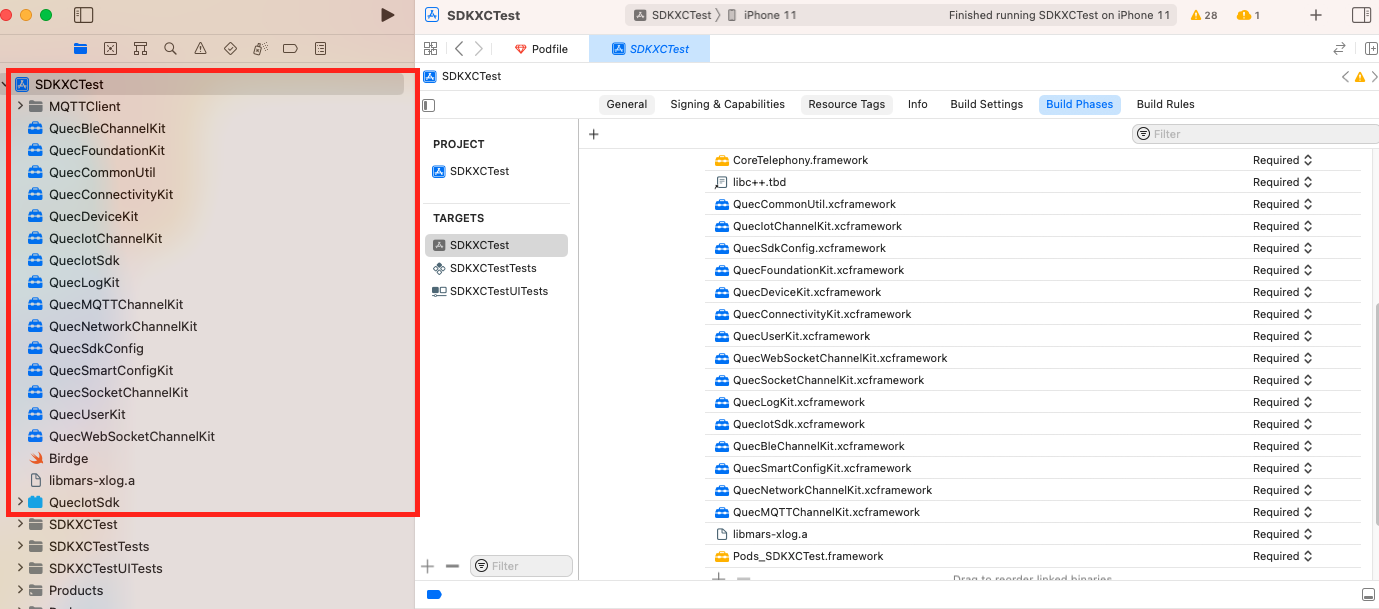The image size is (1379, 609).
Task: Expand the QuecIotSdk folder group
Action: click(20, 502)
